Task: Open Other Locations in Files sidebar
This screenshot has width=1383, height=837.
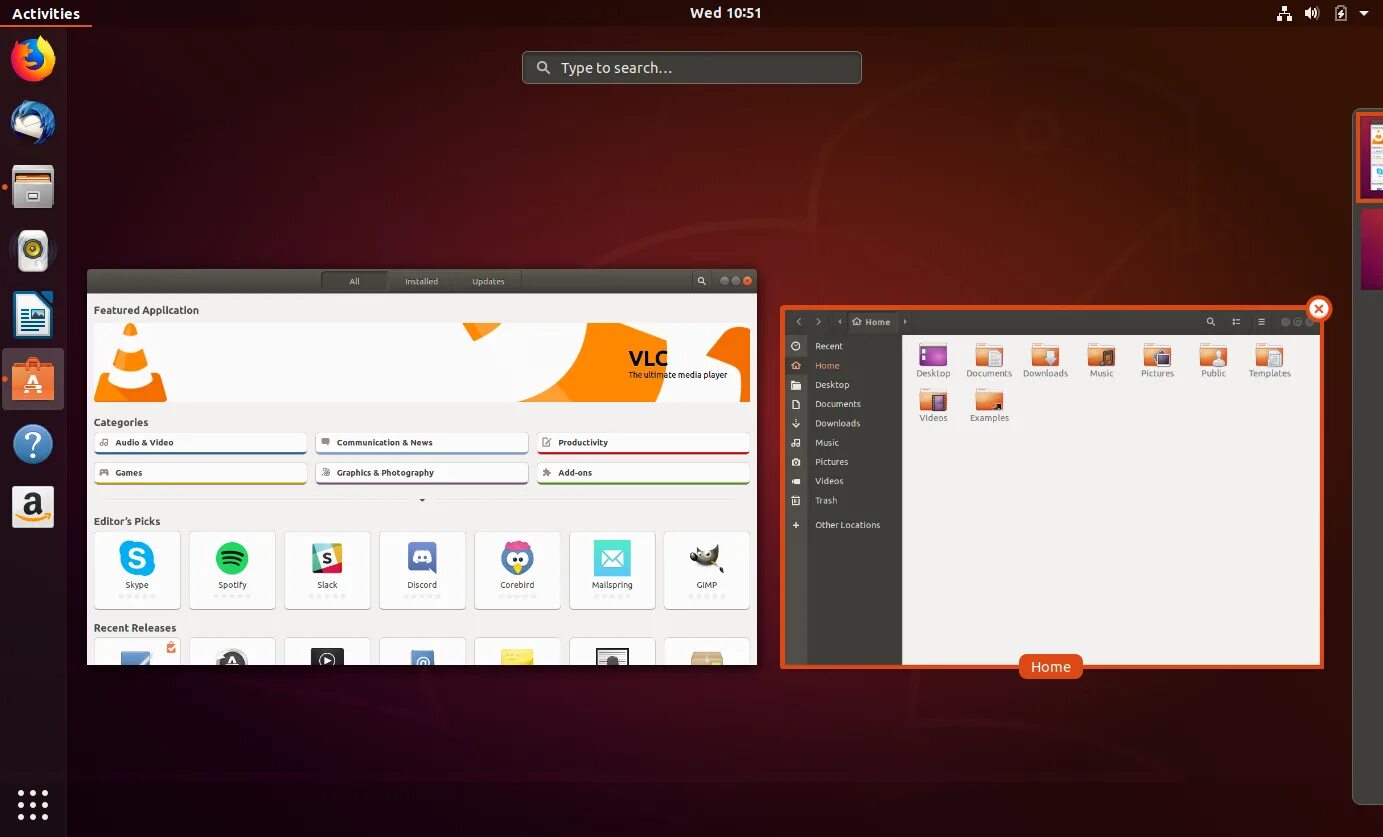Action: coord(845,525)
